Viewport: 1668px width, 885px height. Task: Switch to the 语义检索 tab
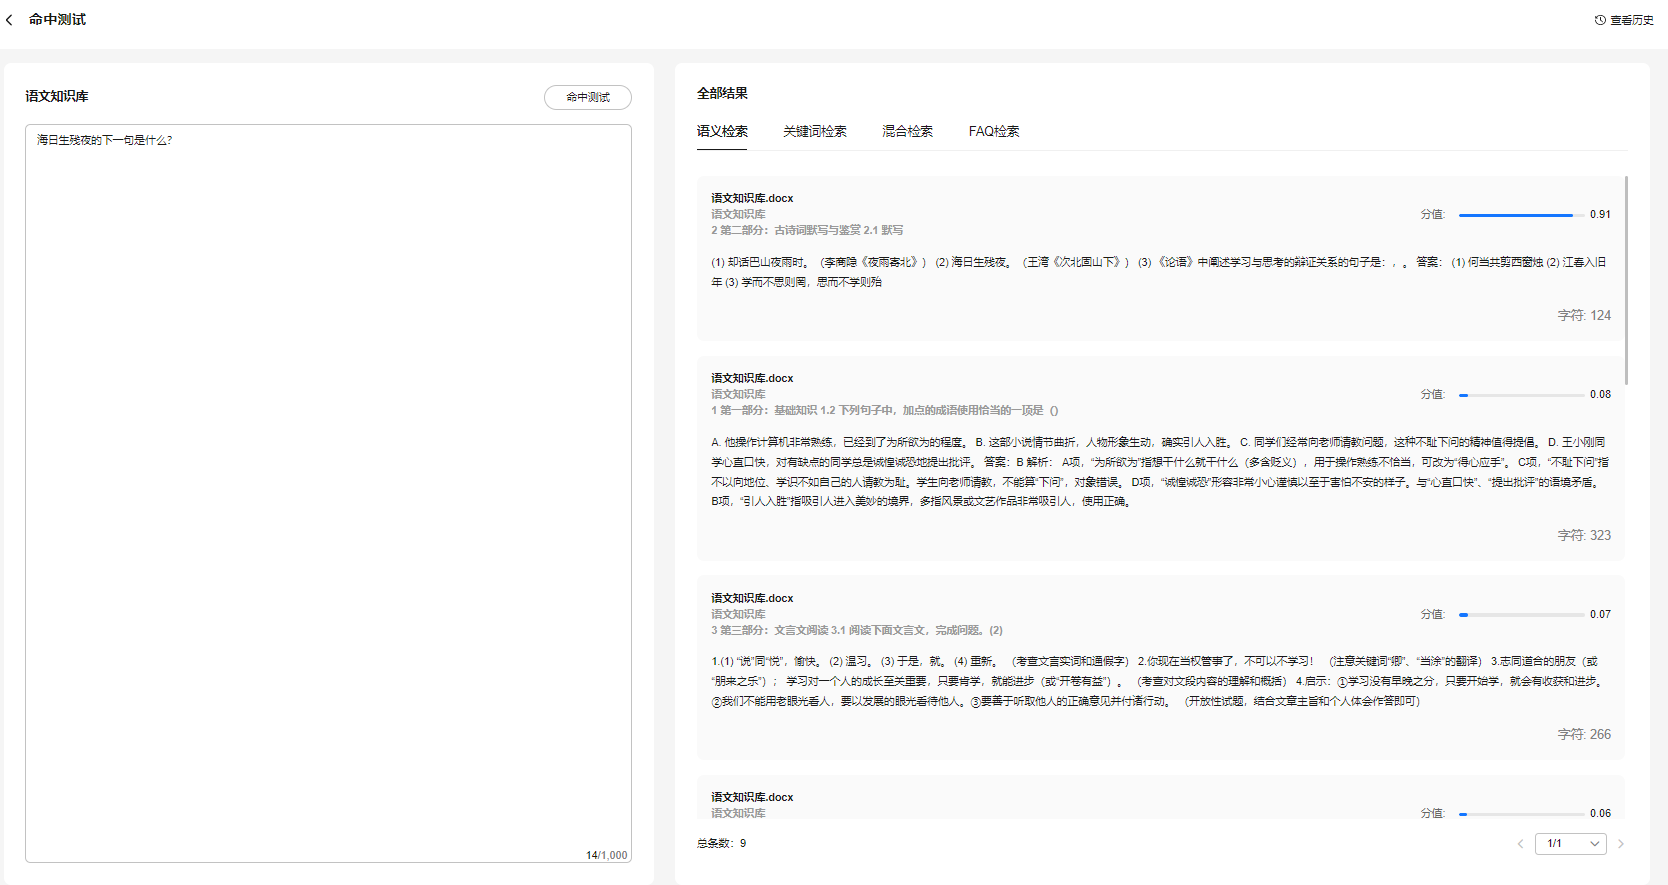tap(722, 132)
